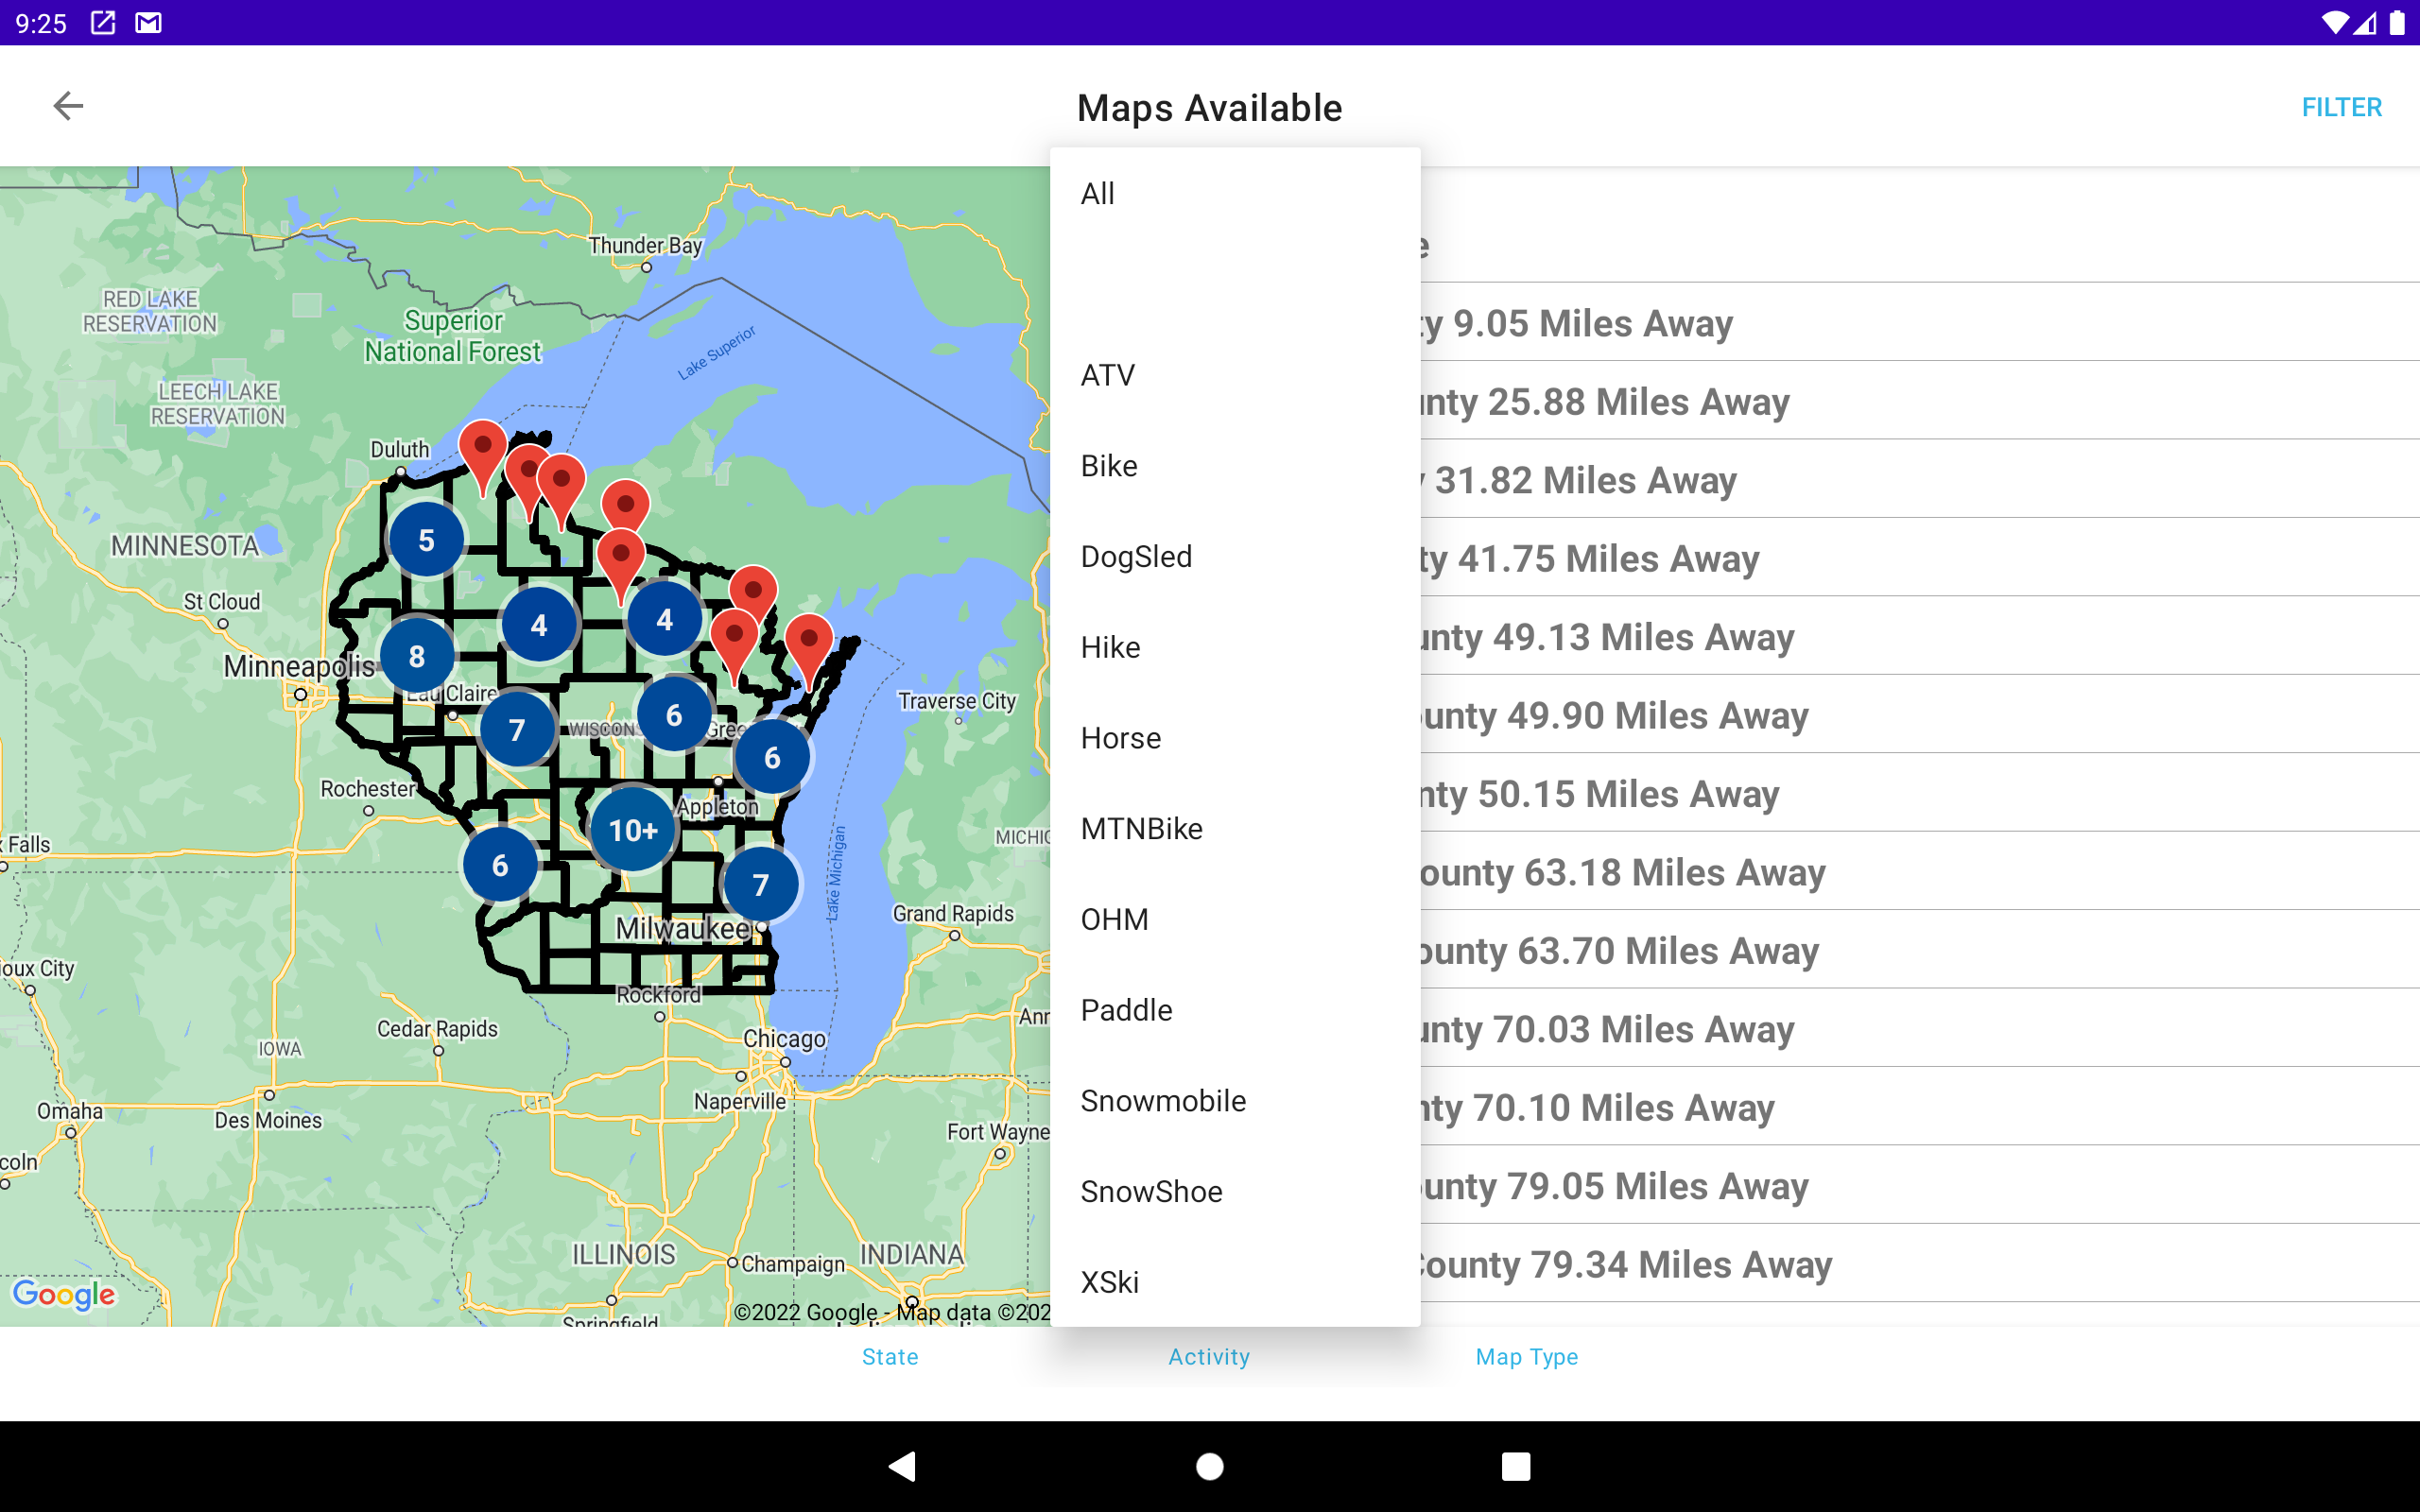The width and height of the screenshot is (2420, 1512).
Task: Tap the left cluster marked 4
Action: [539, 625]
